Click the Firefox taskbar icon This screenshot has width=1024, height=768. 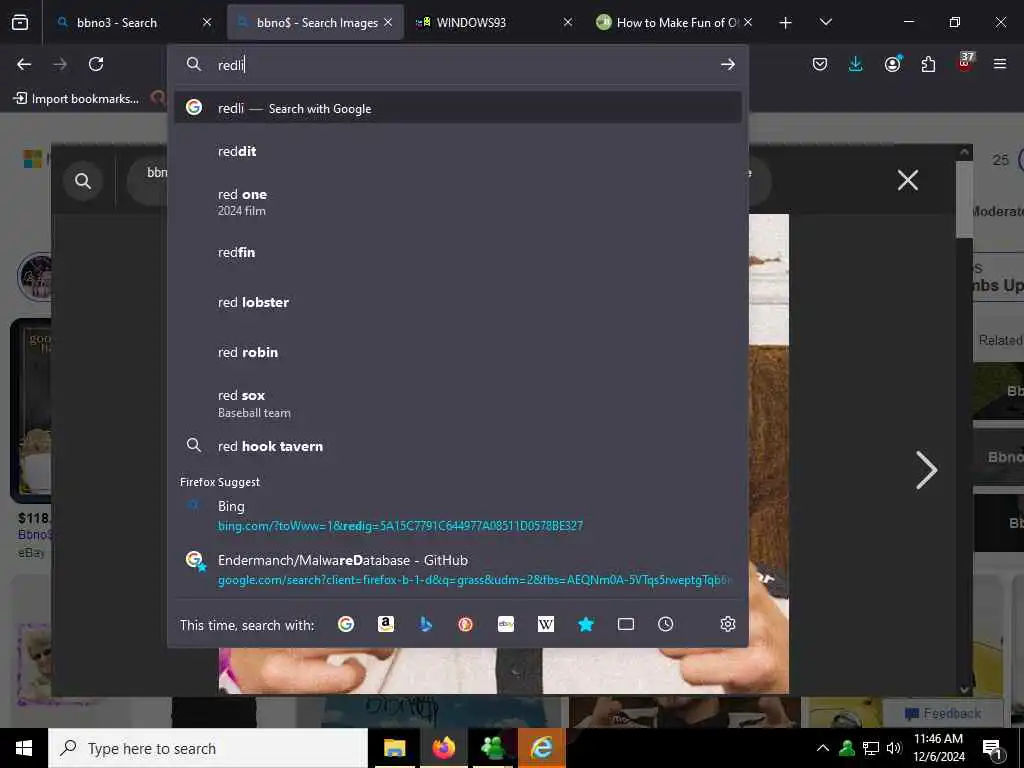[x=443, y=748]
